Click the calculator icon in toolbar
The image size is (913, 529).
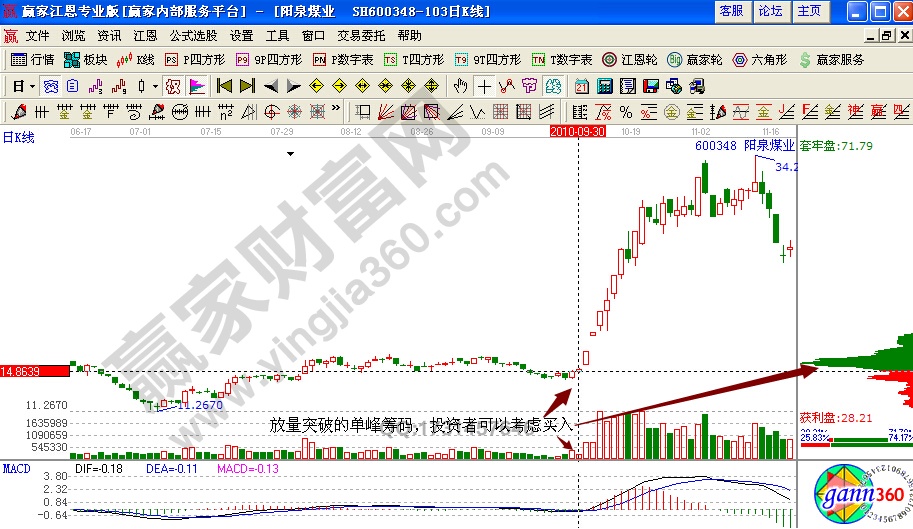(605, 86)
